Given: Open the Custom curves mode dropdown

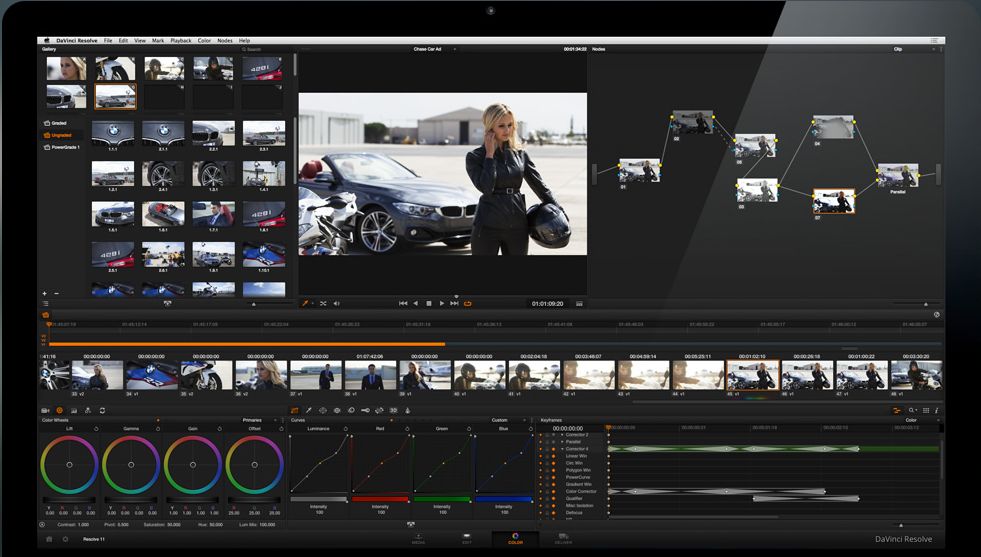Looking at the screenshot, I should [501, 420].
